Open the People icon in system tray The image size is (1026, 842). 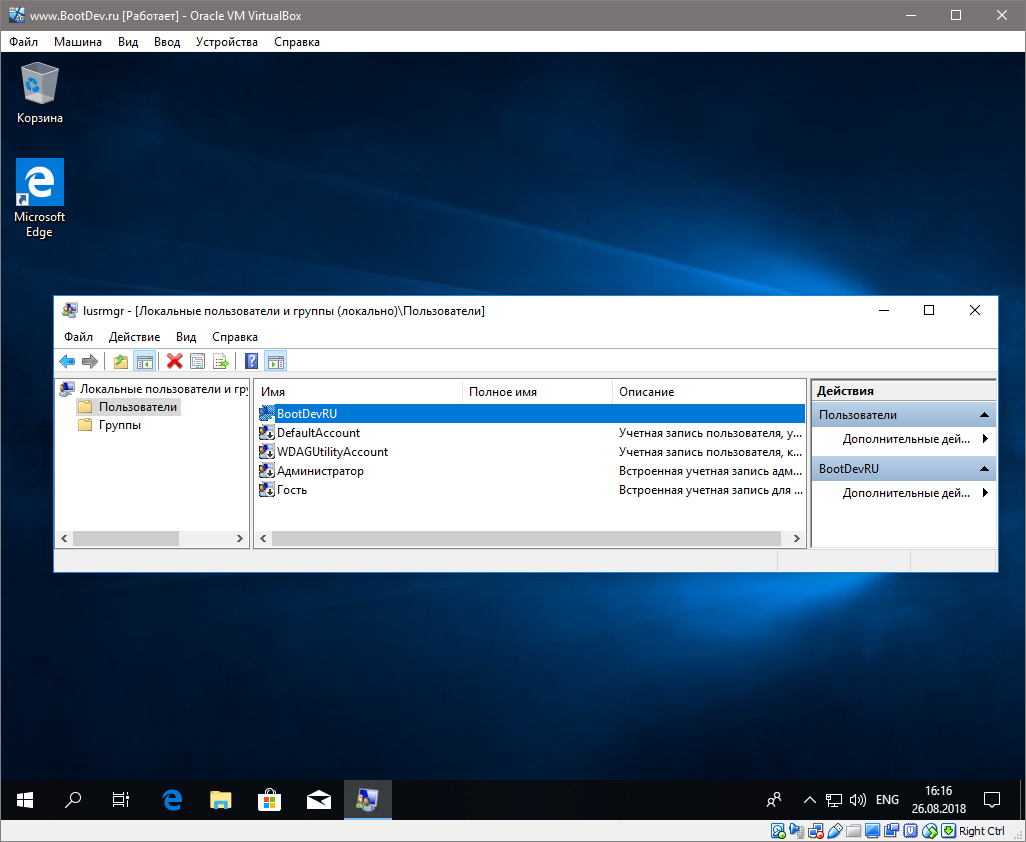click(x=774, y=799)
